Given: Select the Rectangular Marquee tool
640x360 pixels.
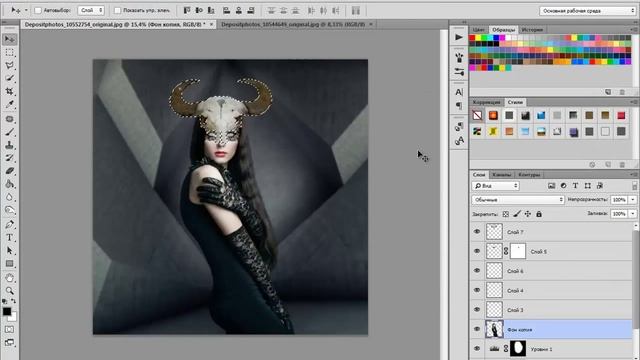Looking at the screenshot, I should click(9, 53).
